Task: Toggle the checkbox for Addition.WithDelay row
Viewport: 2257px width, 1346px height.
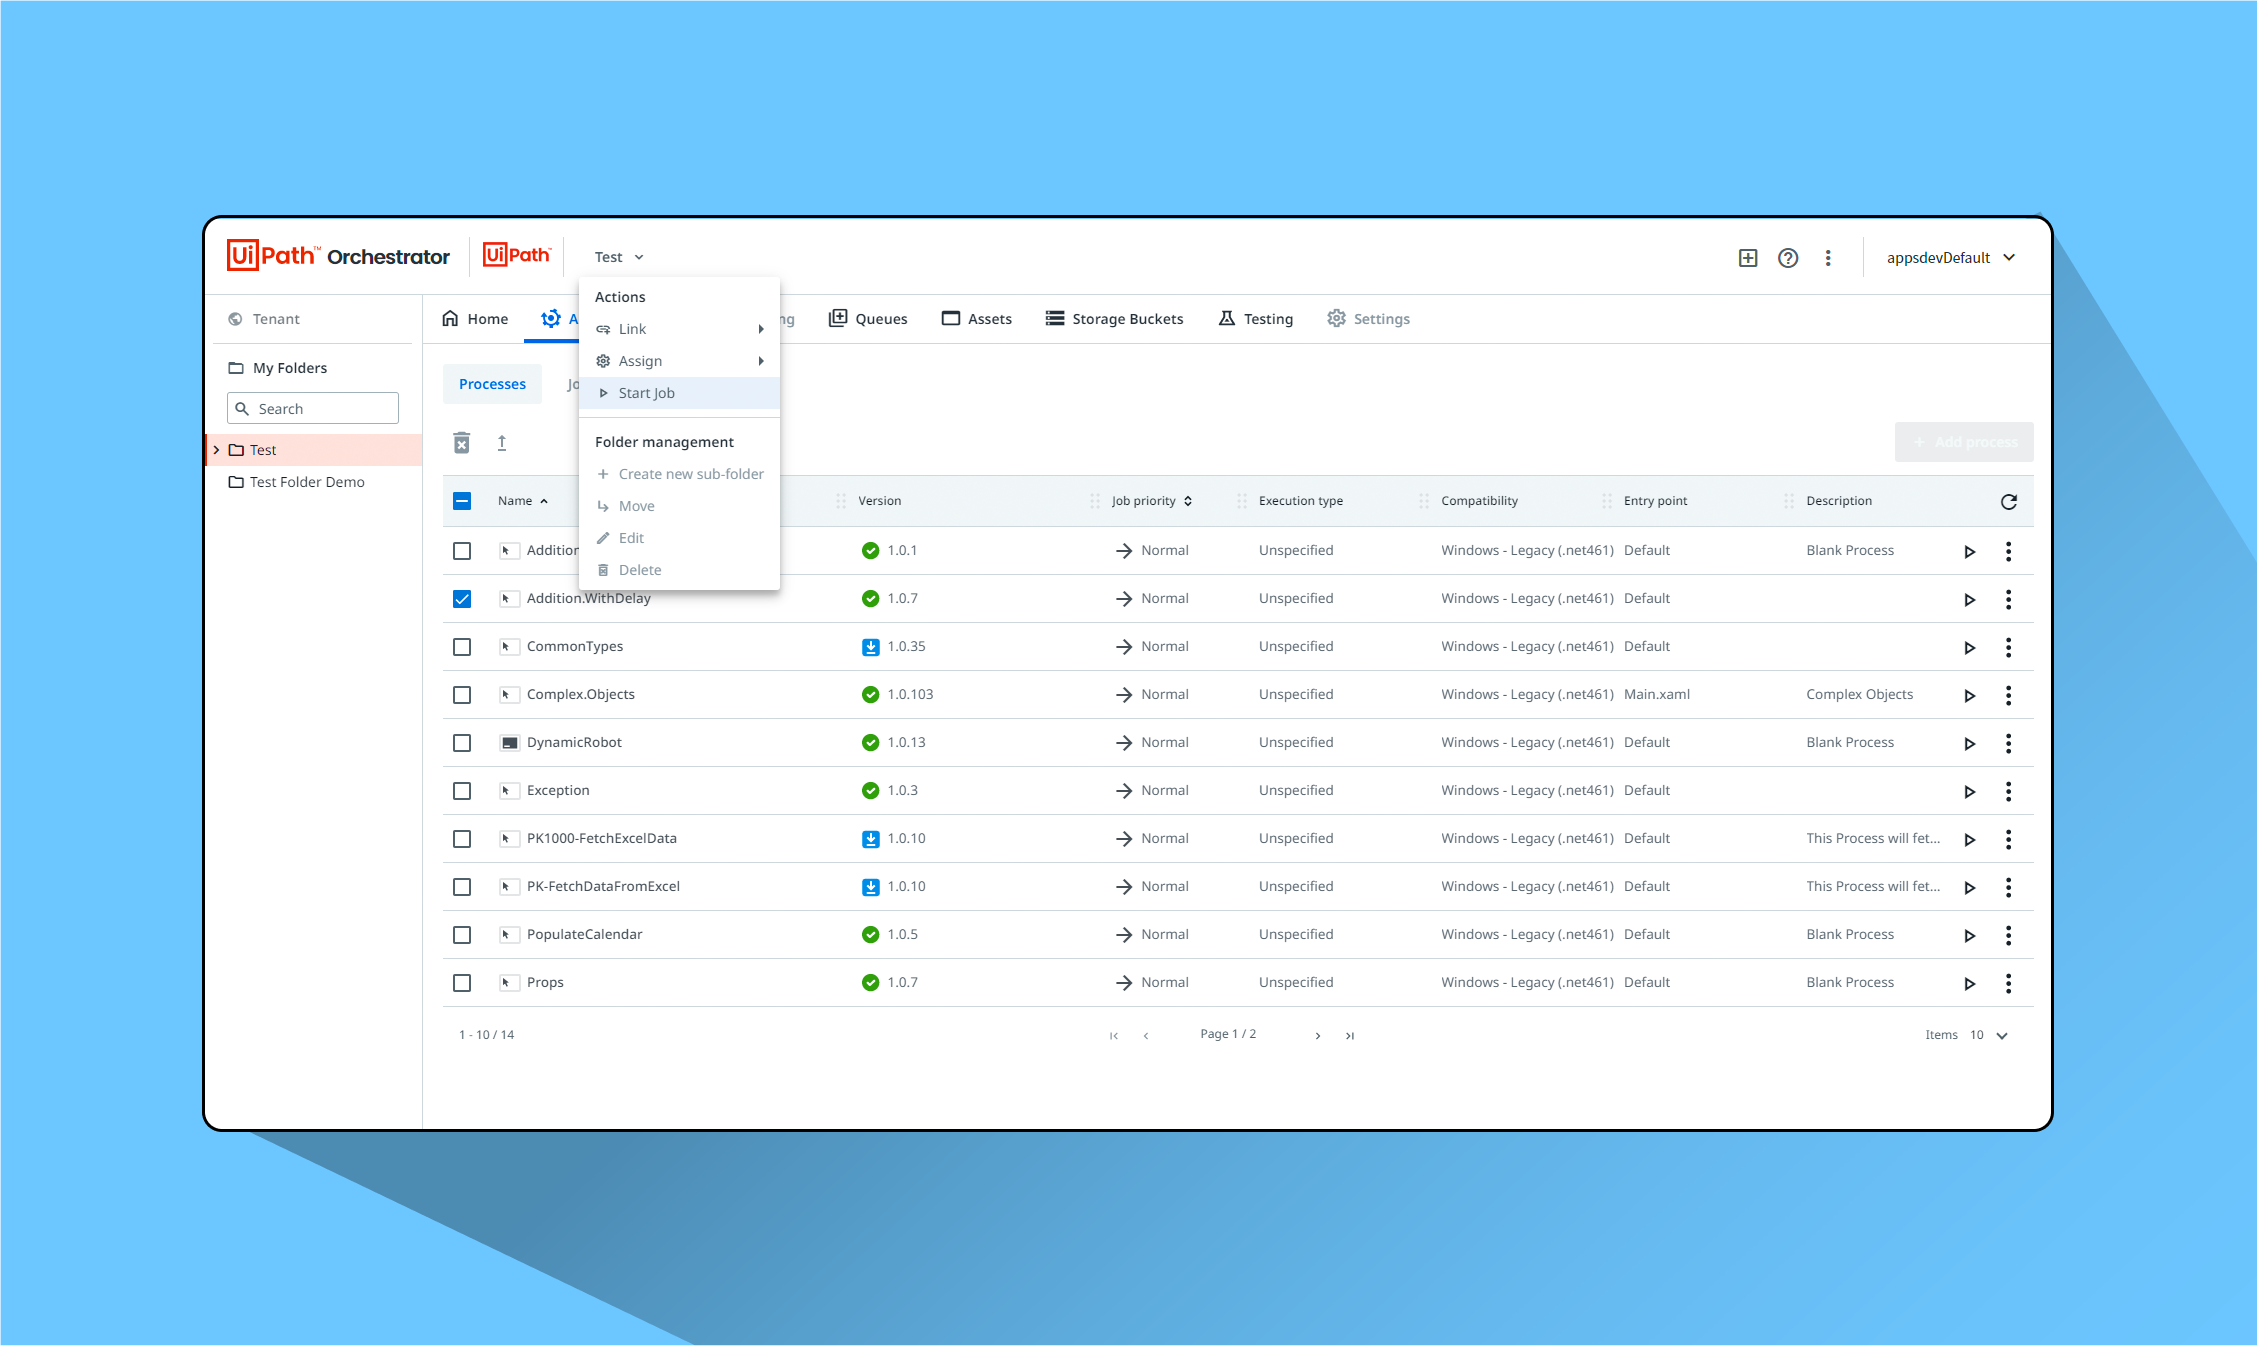Action: [463, 598]
